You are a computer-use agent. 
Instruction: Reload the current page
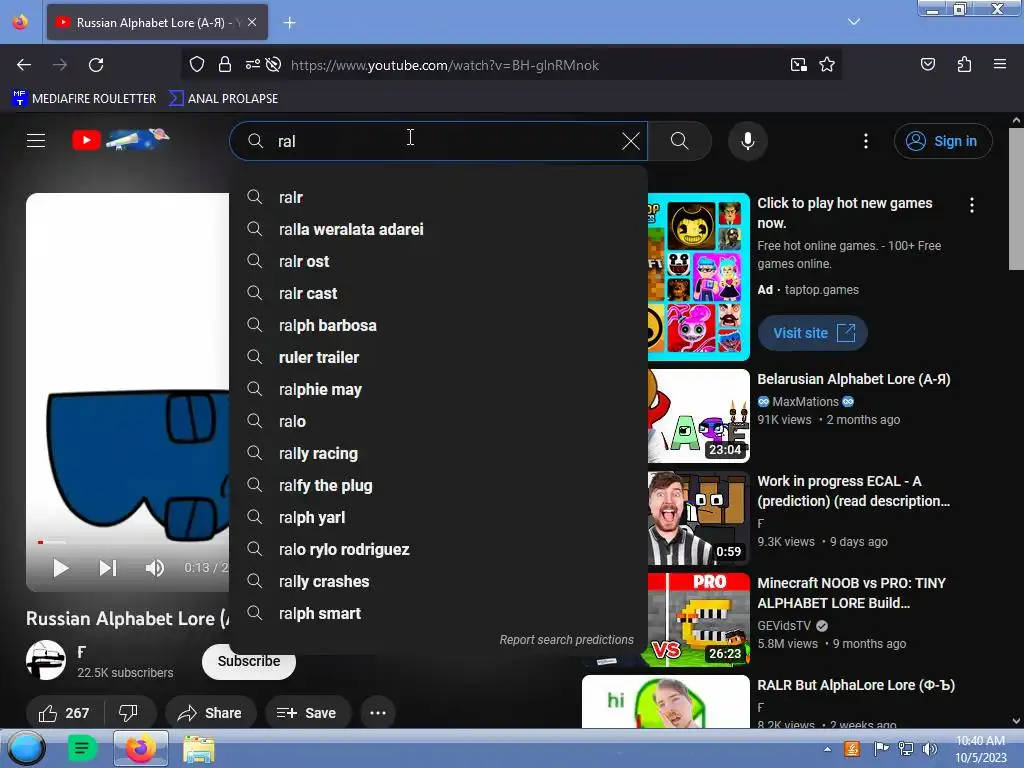(96, 65)
